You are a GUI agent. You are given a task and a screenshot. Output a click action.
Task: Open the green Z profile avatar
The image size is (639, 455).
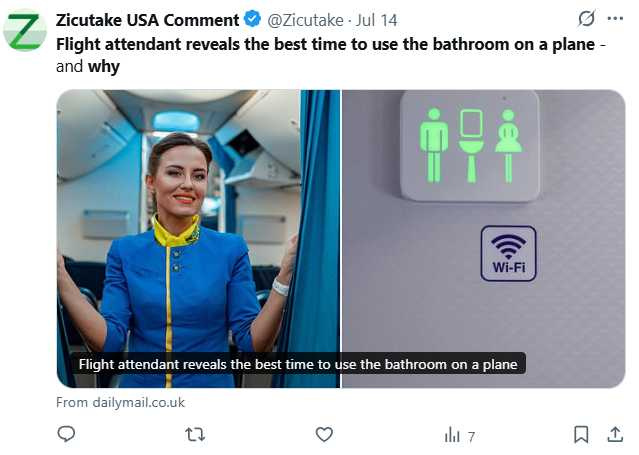tap(25, 31)
